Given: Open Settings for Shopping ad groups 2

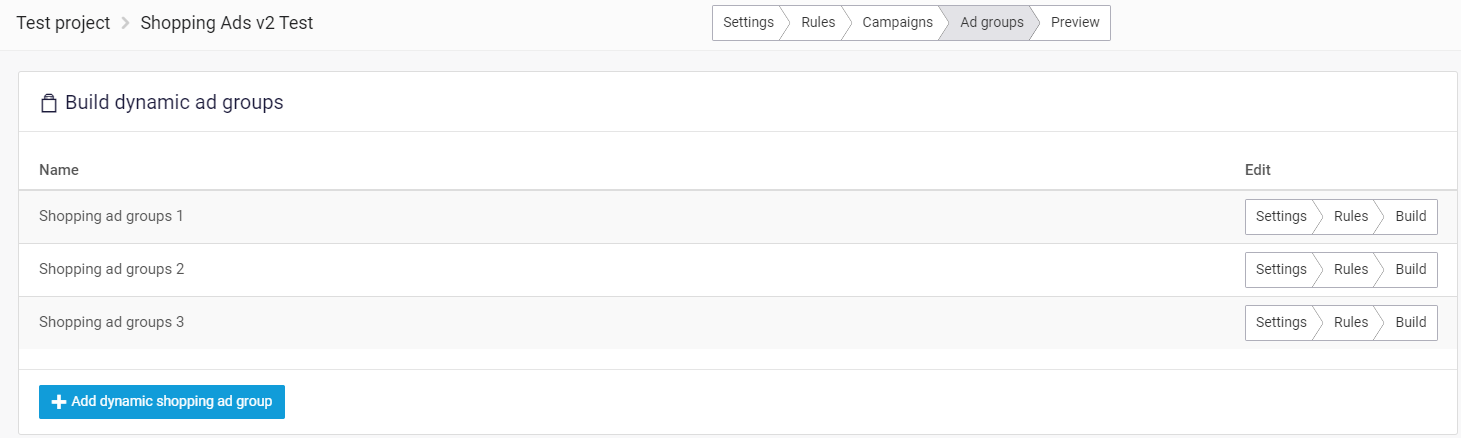Looking at the screenshot, I should click(1280, 270).
